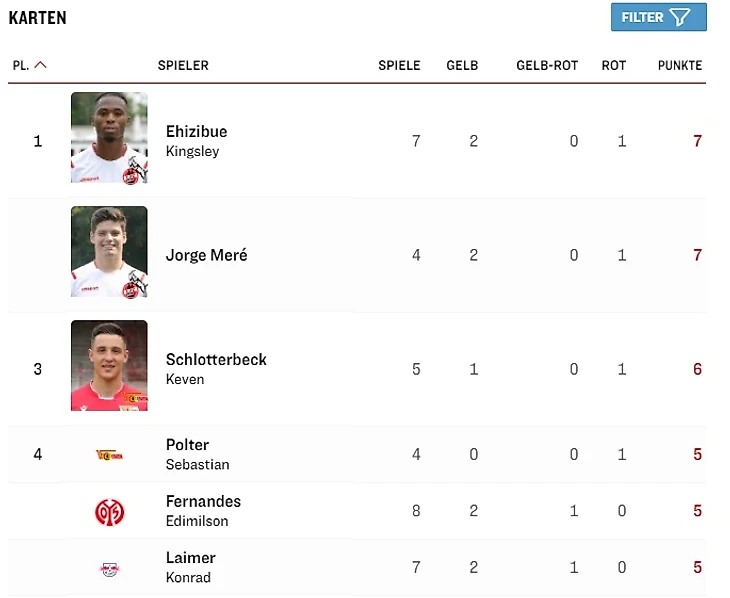Sort table by SPIELE column header
Screen dimensions: 730x598
[399, 65]
